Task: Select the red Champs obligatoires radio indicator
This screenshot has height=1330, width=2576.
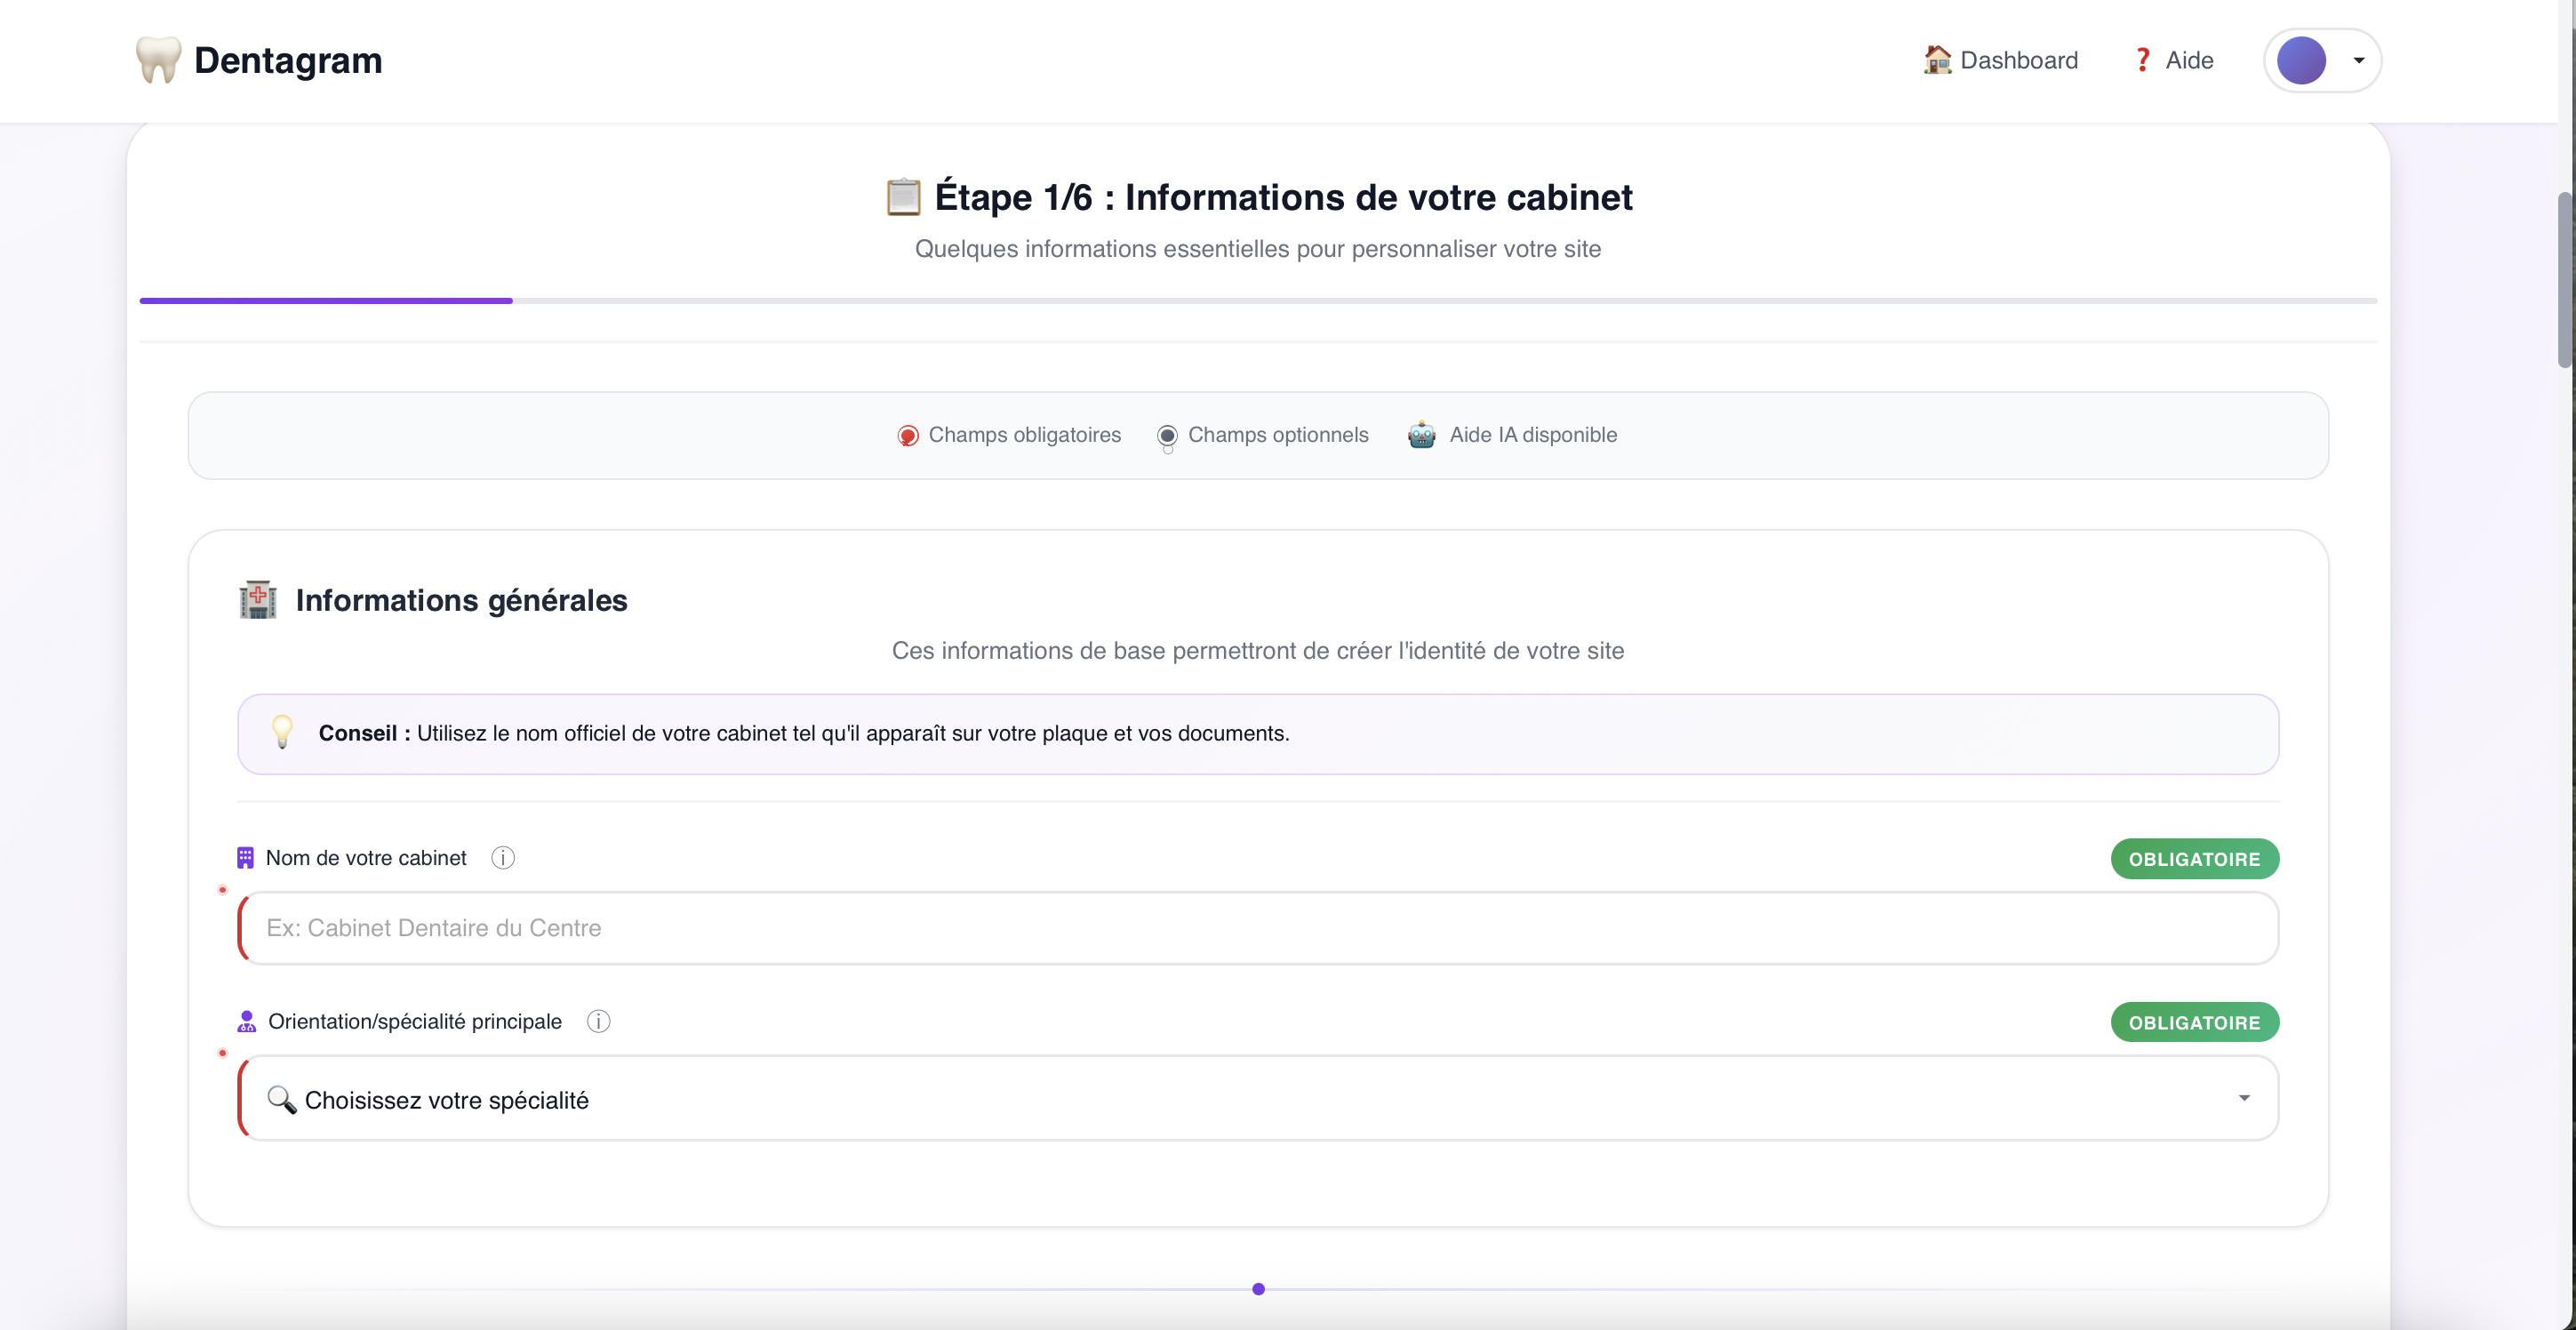Action: [x=907, y=435]
